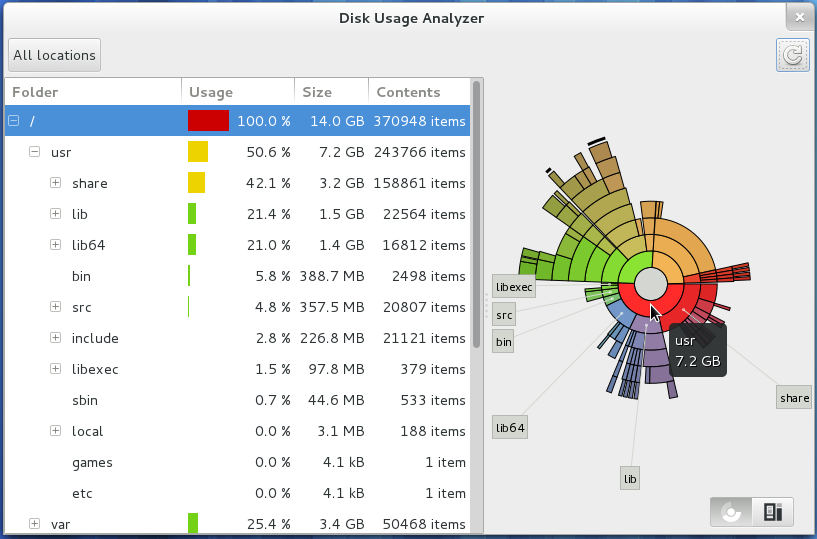Click the rescan refresh icon
The height and width of the screenshot is (539, 817).
793,55
